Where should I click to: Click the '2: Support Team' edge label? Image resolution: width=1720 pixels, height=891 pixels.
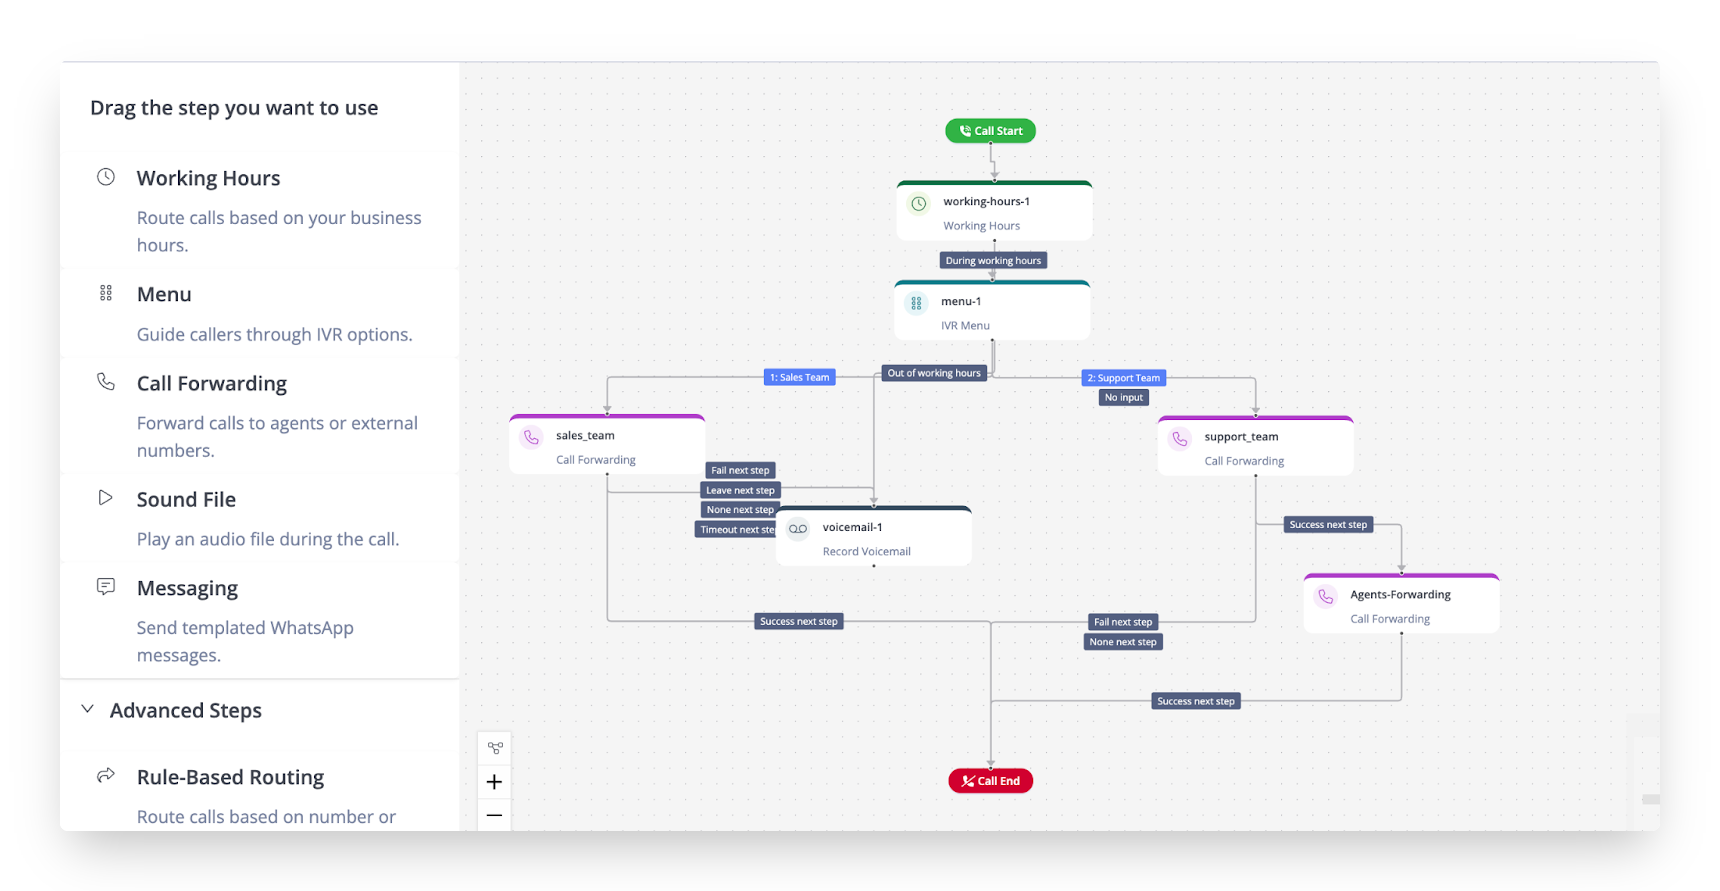point(1123,378)
